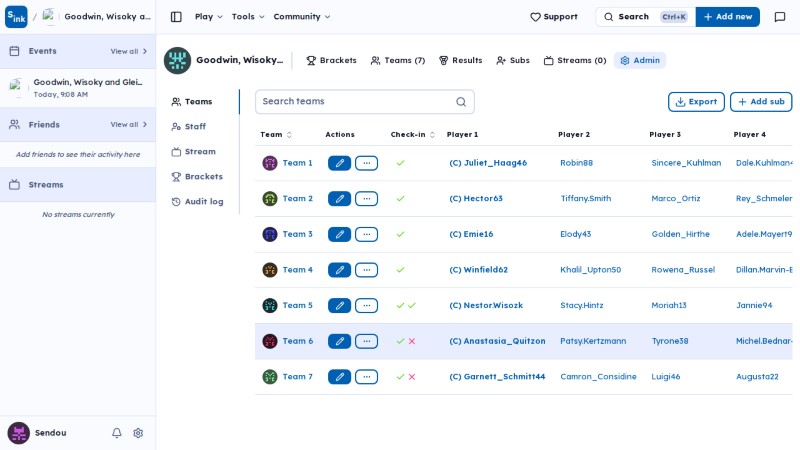Click Sendou user avatar
The image size is (800, 450).
click(18, 433)
